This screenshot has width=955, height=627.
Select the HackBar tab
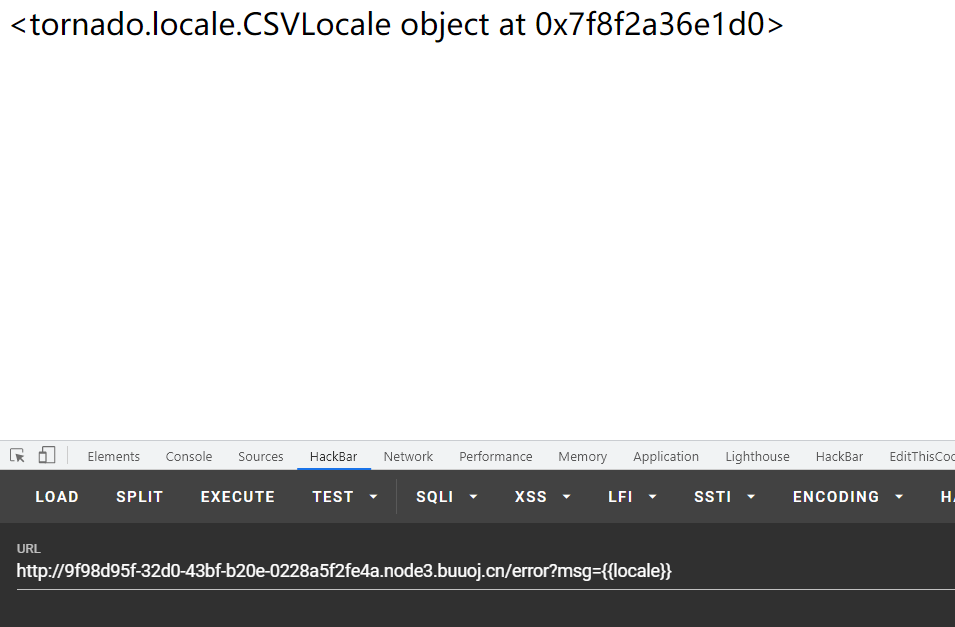click(333, 456)
